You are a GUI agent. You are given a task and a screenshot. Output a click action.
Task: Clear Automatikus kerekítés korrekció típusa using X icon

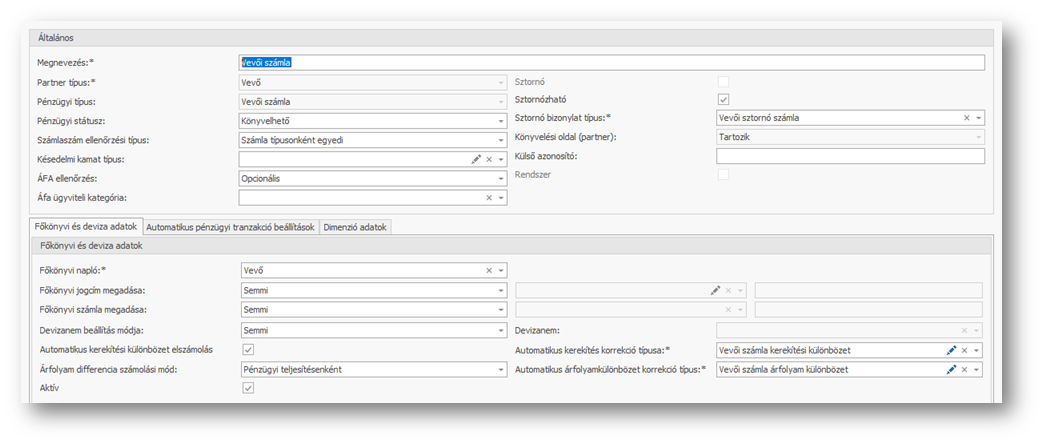coord(965,350)
